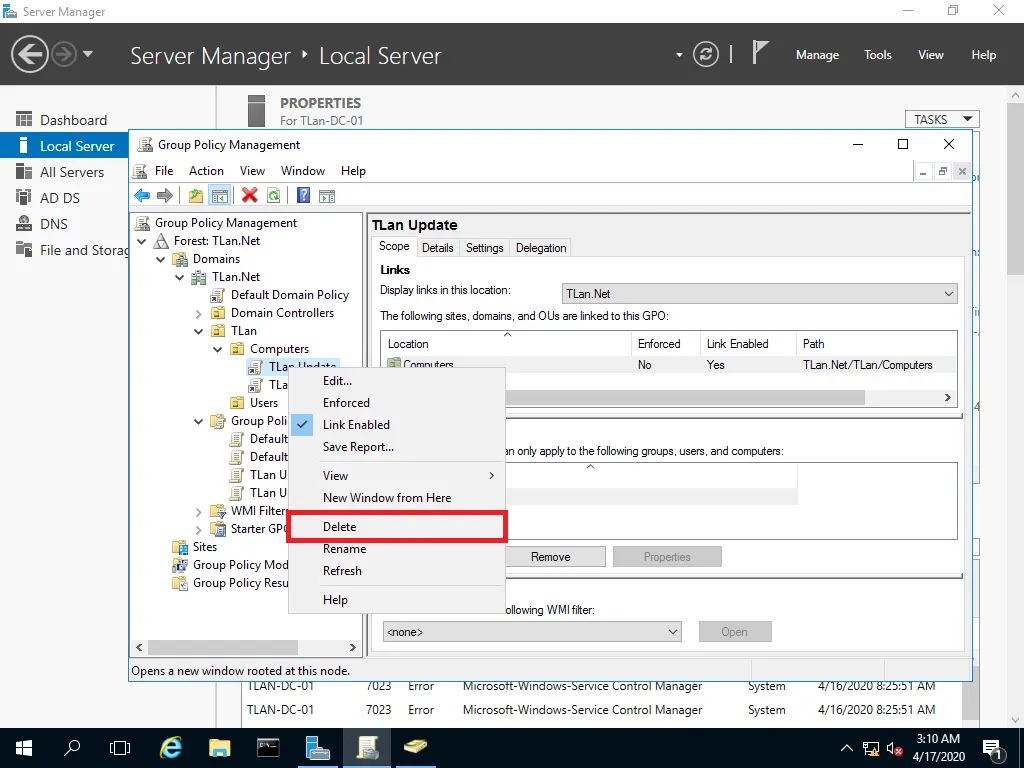This screenshot has height=768, width=1024.
Task: Click Server Manager refresh circle icon
Action: (706, 54)
